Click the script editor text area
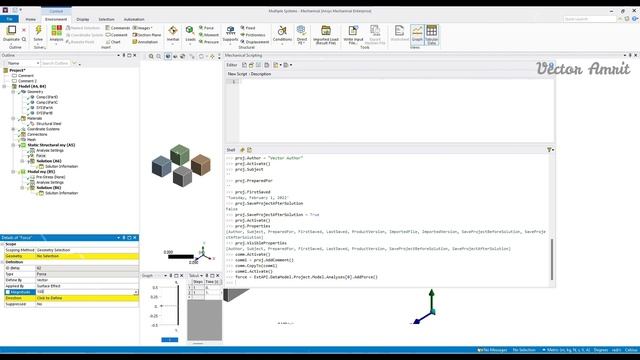 click(x=396, y=110)
